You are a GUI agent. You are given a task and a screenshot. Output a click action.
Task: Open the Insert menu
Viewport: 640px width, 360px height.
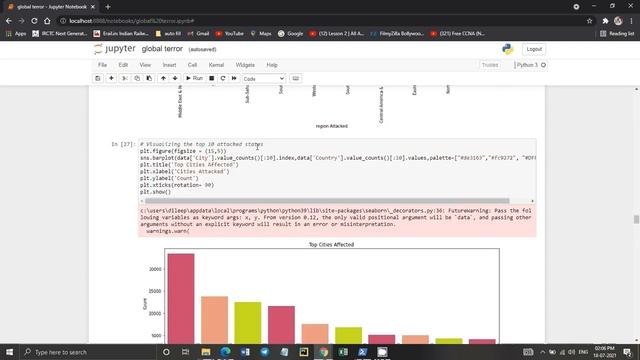[169, 65]
